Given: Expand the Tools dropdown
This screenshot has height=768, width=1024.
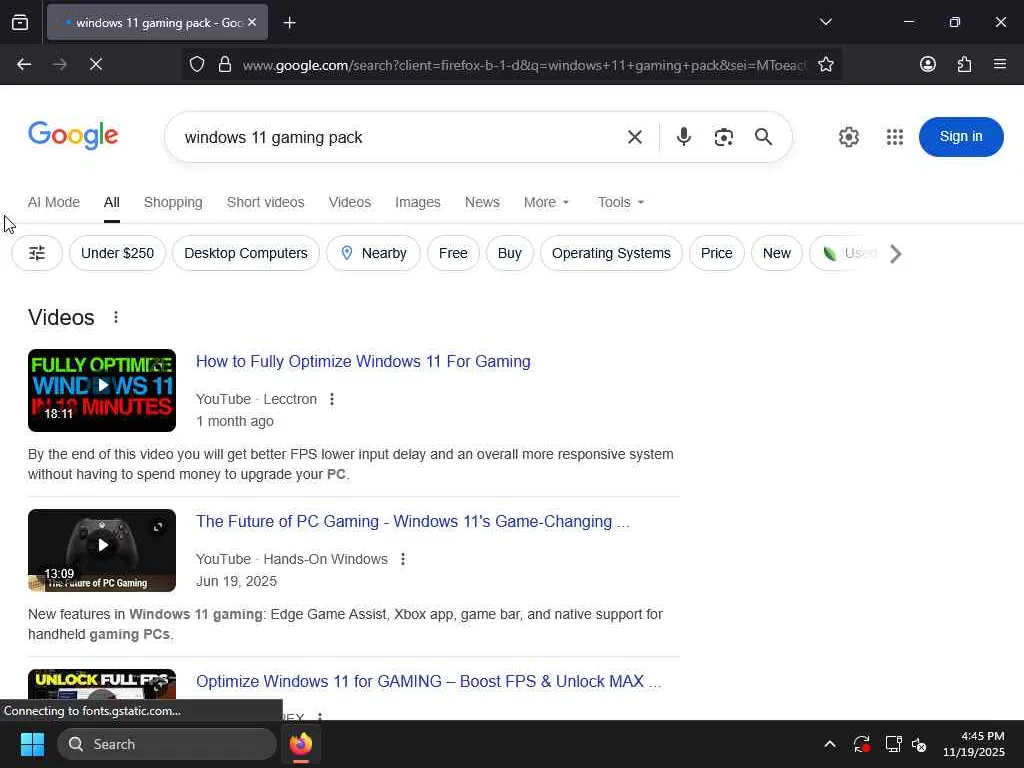Looking at the screenshot, I should [x=620, y=202].
